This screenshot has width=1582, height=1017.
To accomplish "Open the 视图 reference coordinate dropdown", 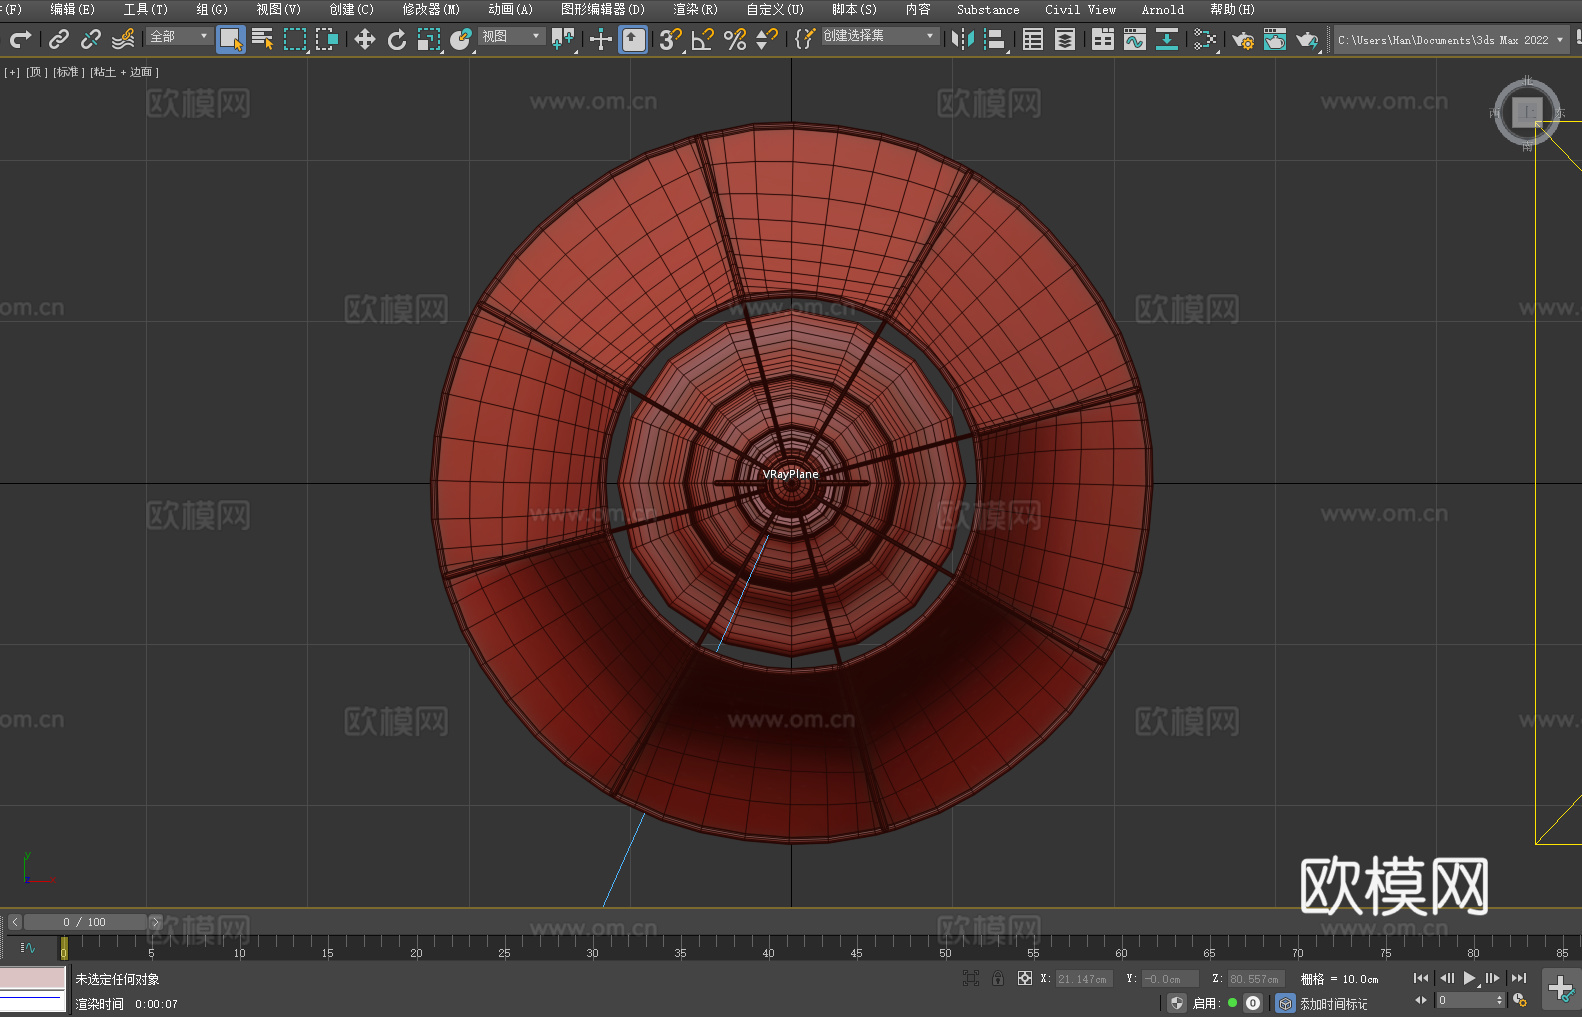I will [510, 36].
